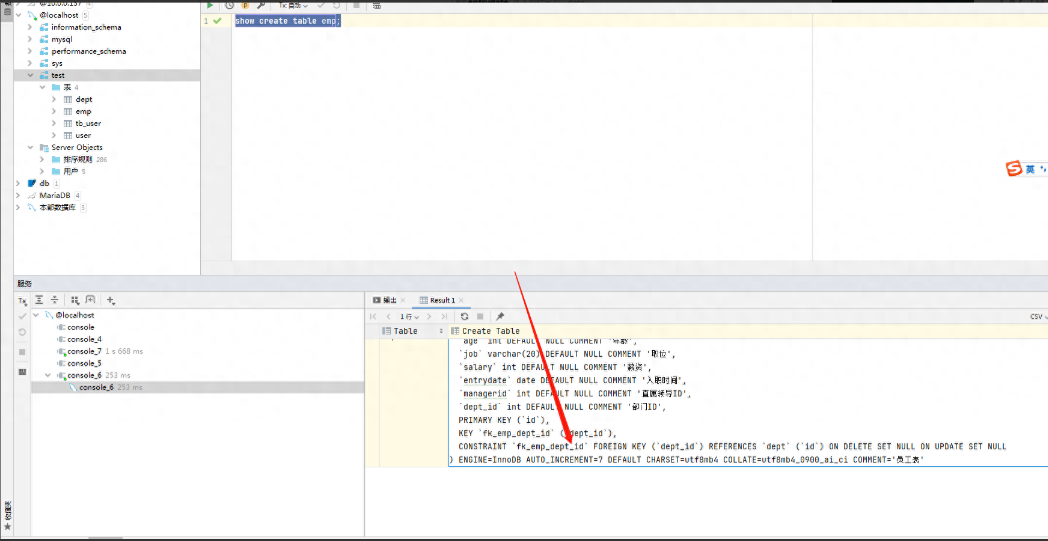The width and height of the screenshot is (1048, 541).
Task: Expand the performance_schema node
Action: pos(30,51)
